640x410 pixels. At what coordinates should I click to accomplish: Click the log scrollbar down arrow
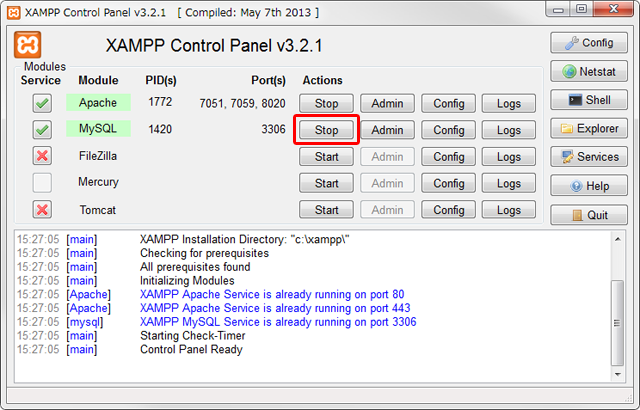point(618,374)
